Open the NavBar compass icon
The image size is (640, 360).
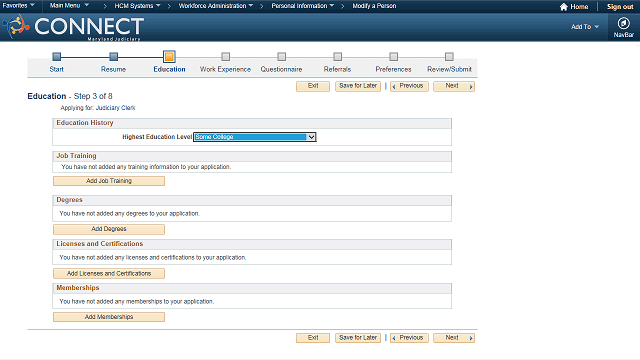(623, 23)
